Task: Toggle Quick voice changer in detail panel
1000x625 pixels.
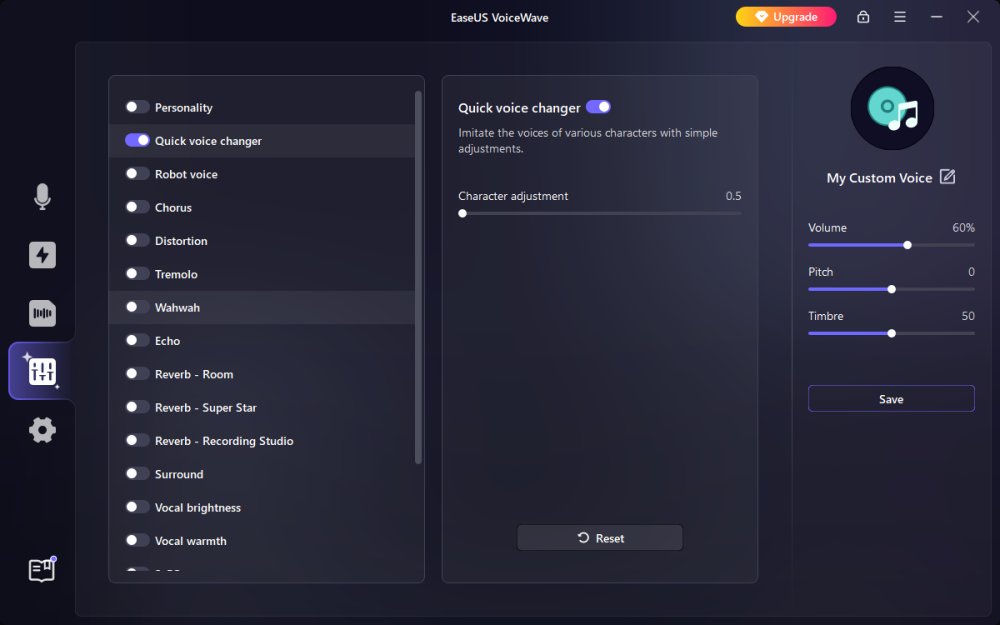Action: pos(598,107)
